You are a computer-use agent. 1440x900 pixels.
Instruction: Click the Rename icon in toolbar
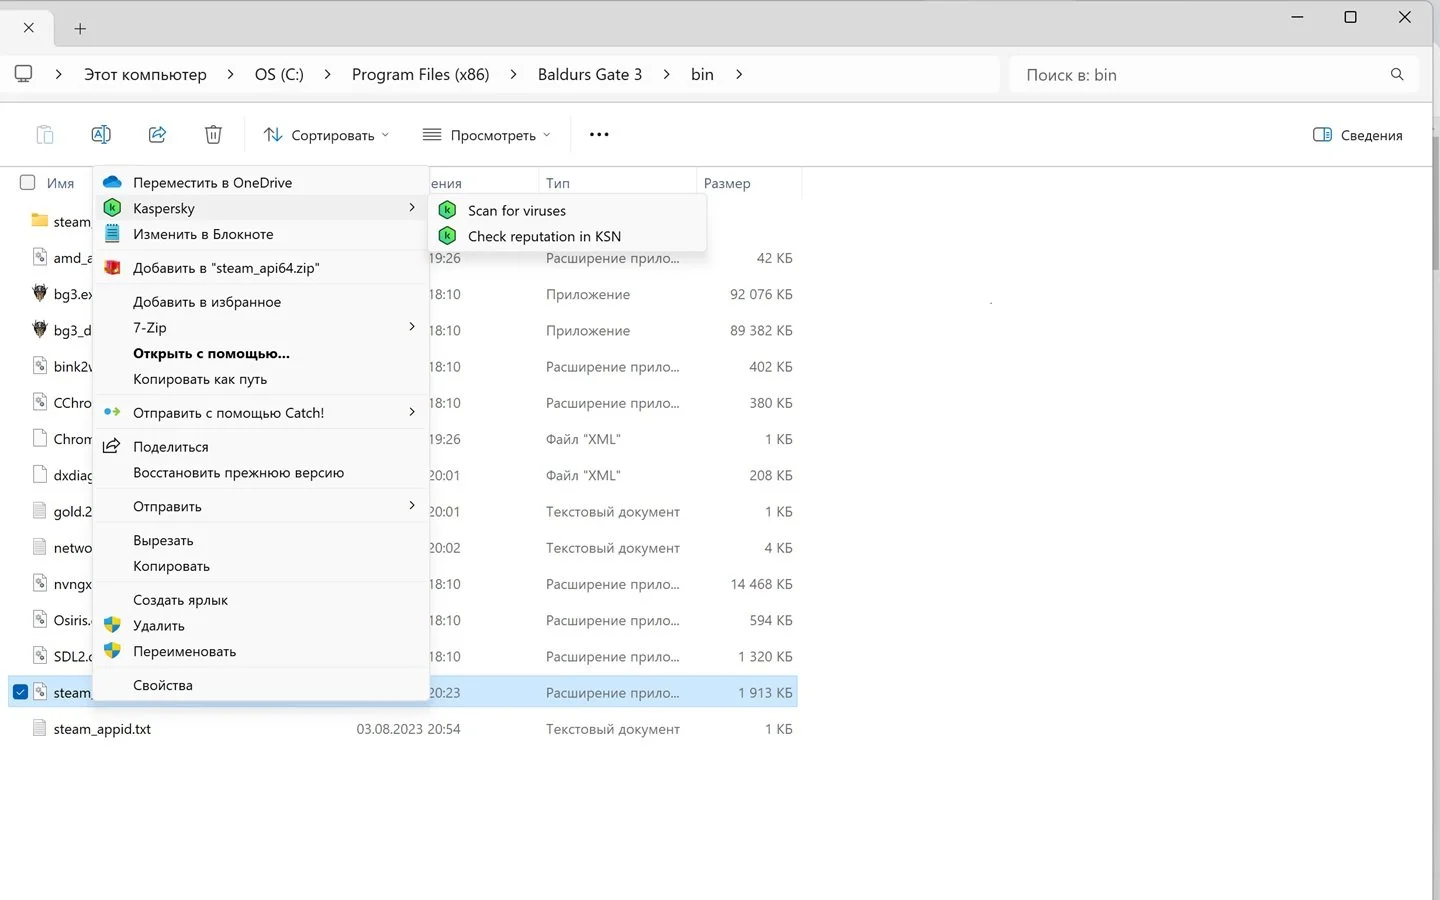click(x=101, y=134)
